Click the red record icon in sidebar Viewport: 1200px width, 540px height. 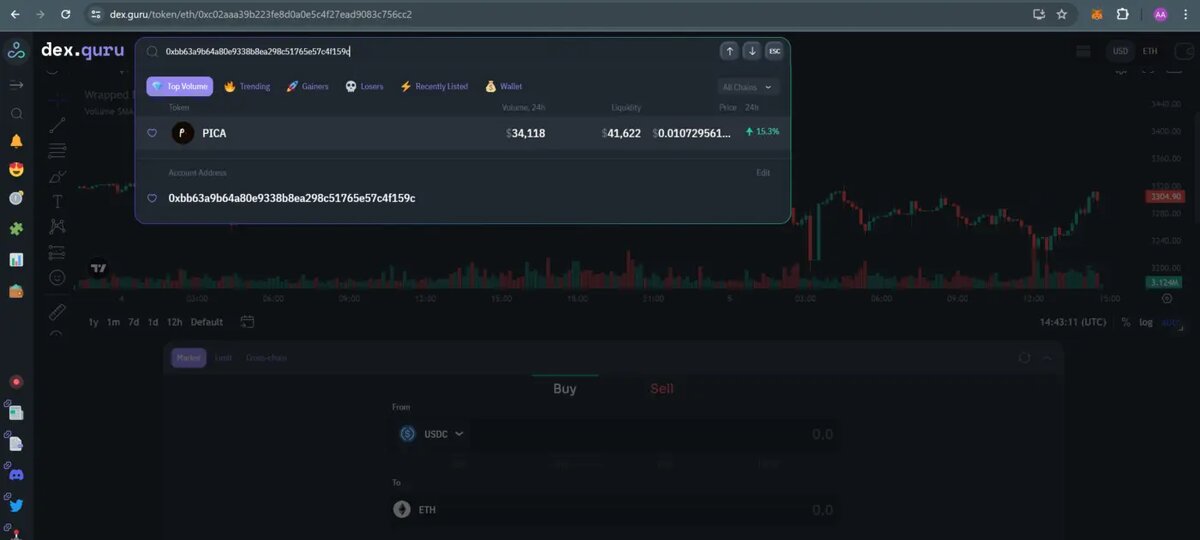(16, 381)
